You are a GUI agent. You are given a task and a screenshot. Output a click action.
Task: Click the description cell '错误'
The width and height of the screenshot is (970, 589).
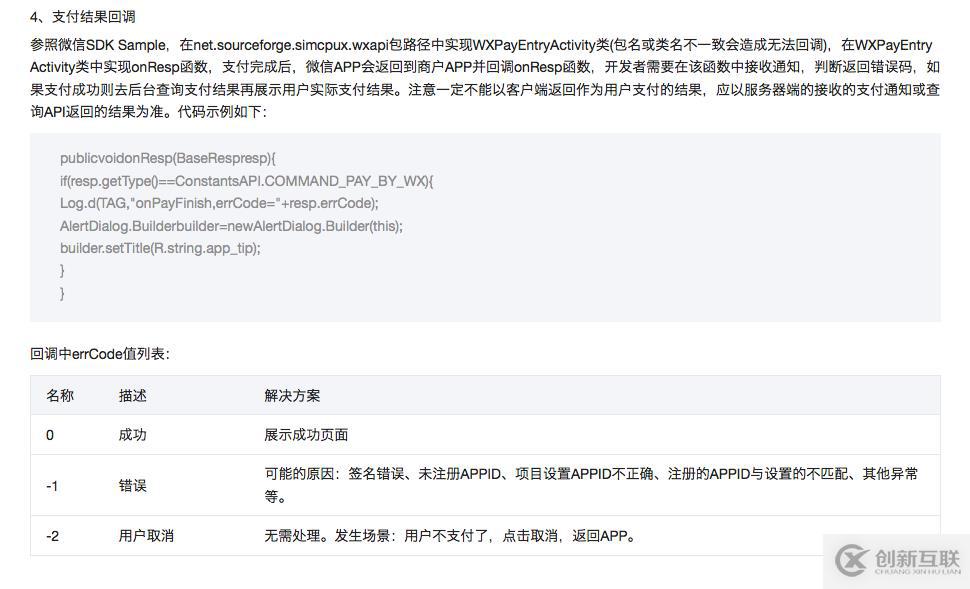(132, 486)
